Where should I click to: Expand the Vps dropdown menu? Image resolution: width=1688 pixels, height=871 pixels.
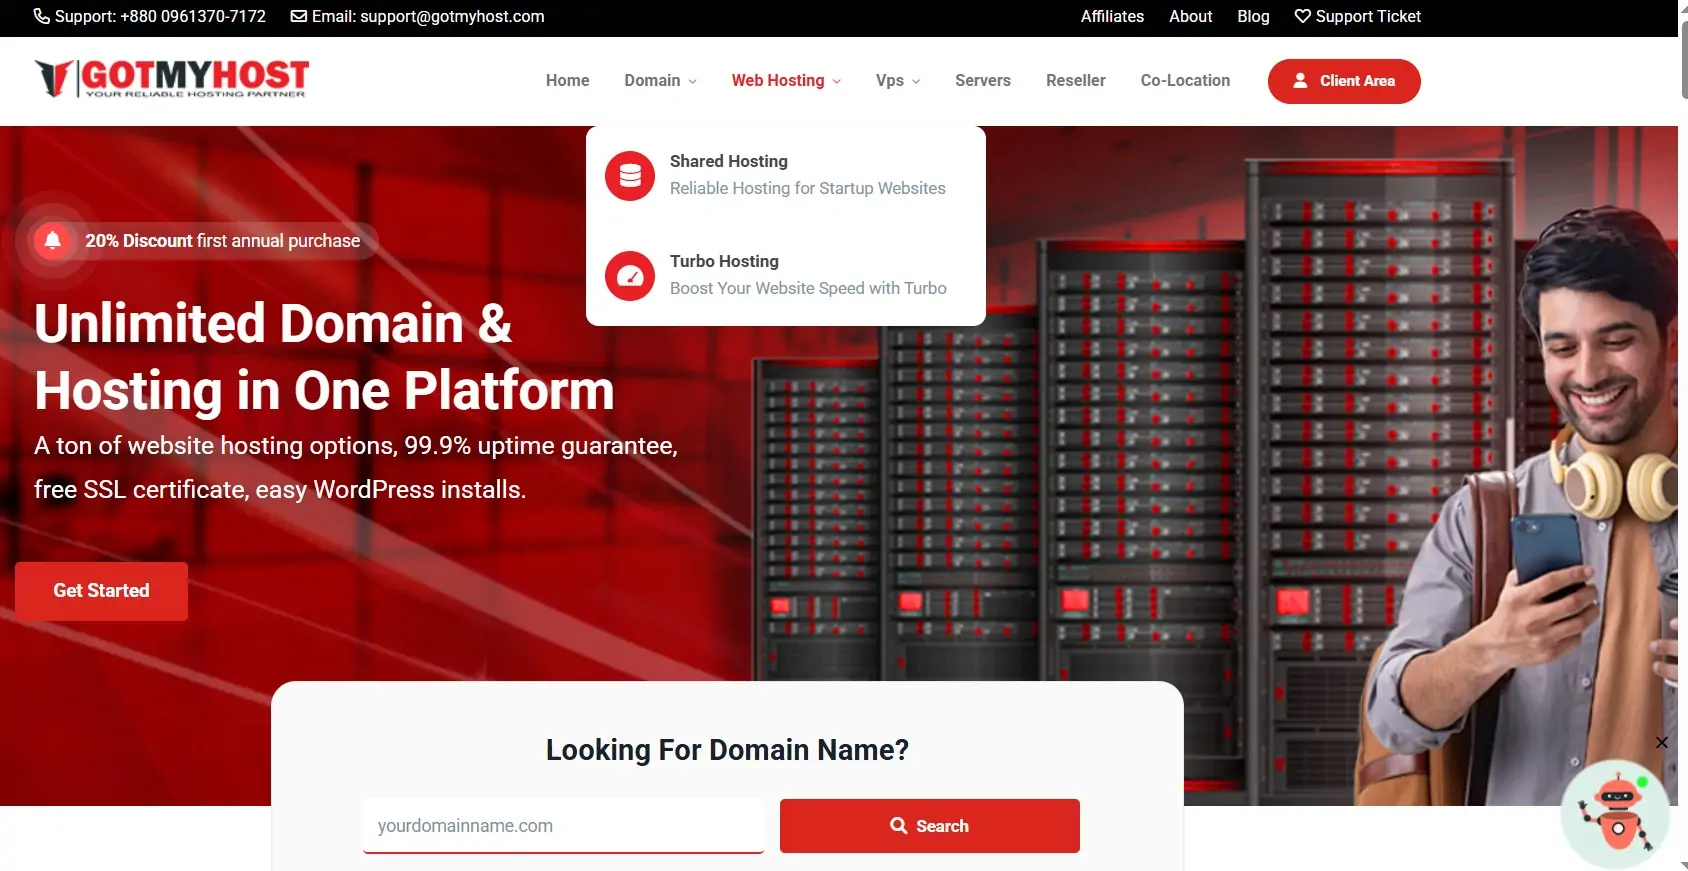pos(898,81)
